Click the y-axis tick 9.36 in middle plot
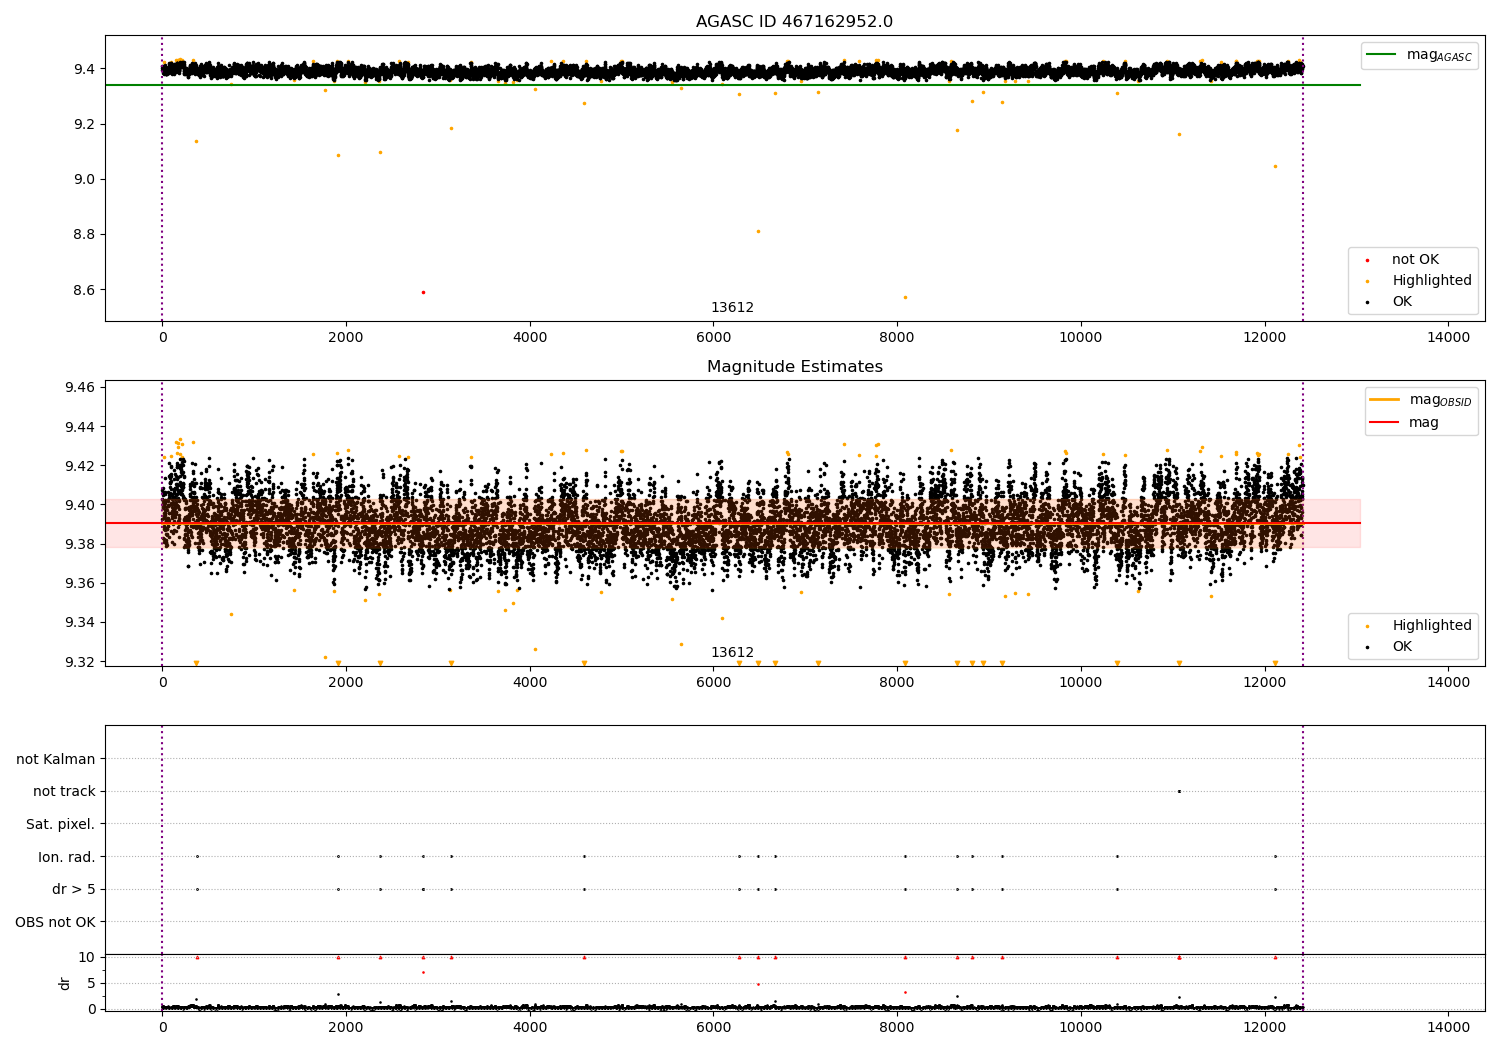The height and width of the screenshot is (1050, 1500). [78, 583]
